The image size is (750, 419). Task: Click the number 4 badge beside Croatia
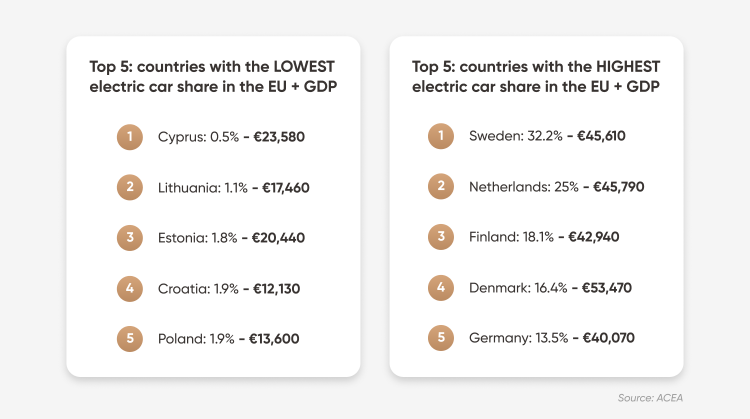[x=130, y=288]
